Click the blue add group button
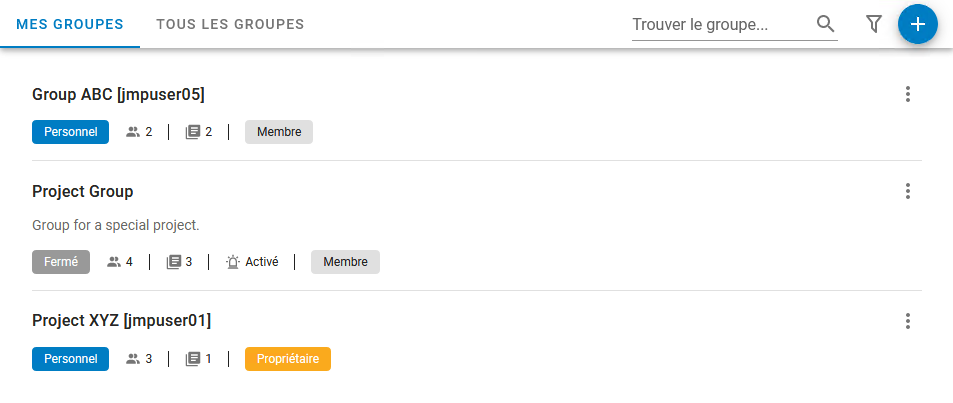953x403 pixels. click(x=917, y=24)
